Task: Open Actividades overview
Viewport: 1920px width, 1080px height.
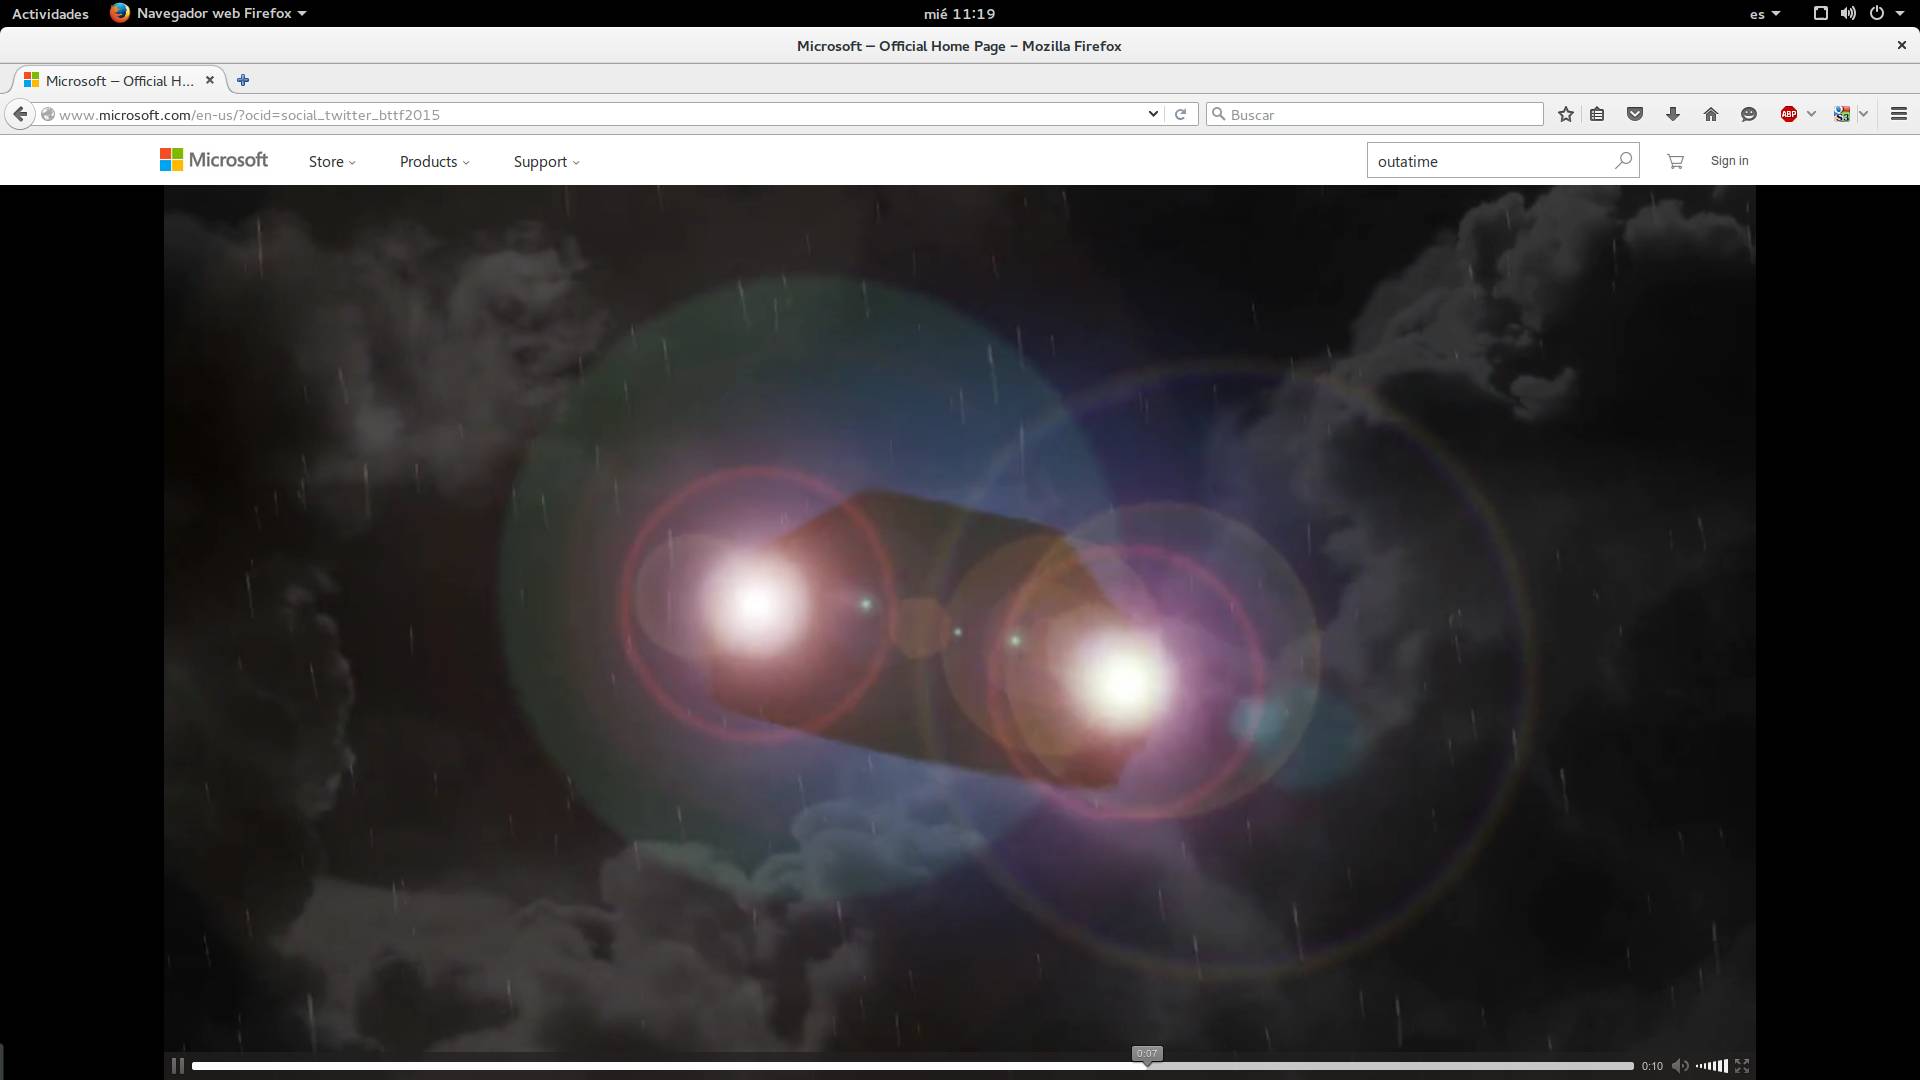Action: click(50, 13)
